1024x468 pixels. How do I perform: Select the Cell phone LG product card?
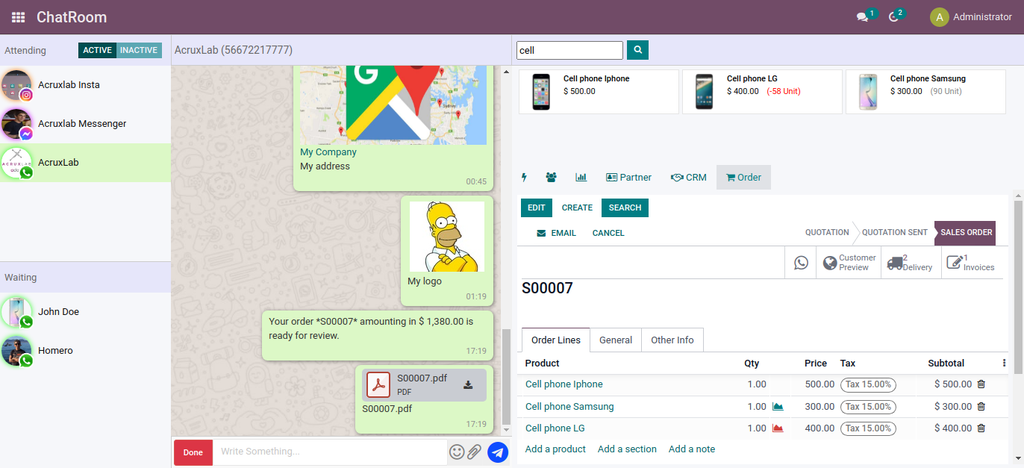coord(762,91)
